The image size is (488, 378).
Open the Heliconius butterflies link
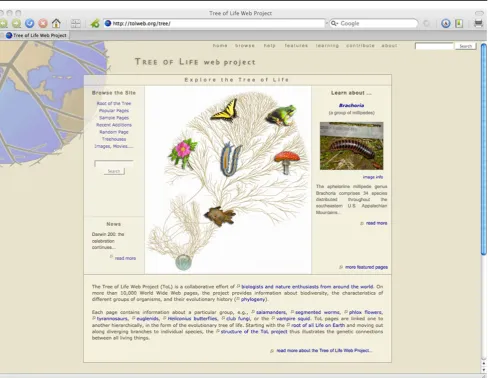tap(192, 319)
